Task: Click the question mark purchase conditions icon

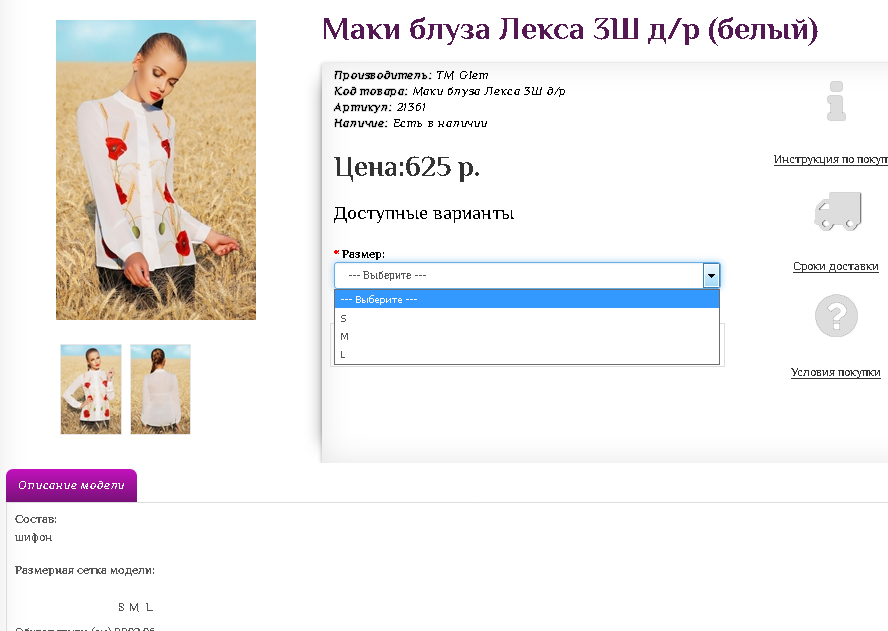Action: 836,316
